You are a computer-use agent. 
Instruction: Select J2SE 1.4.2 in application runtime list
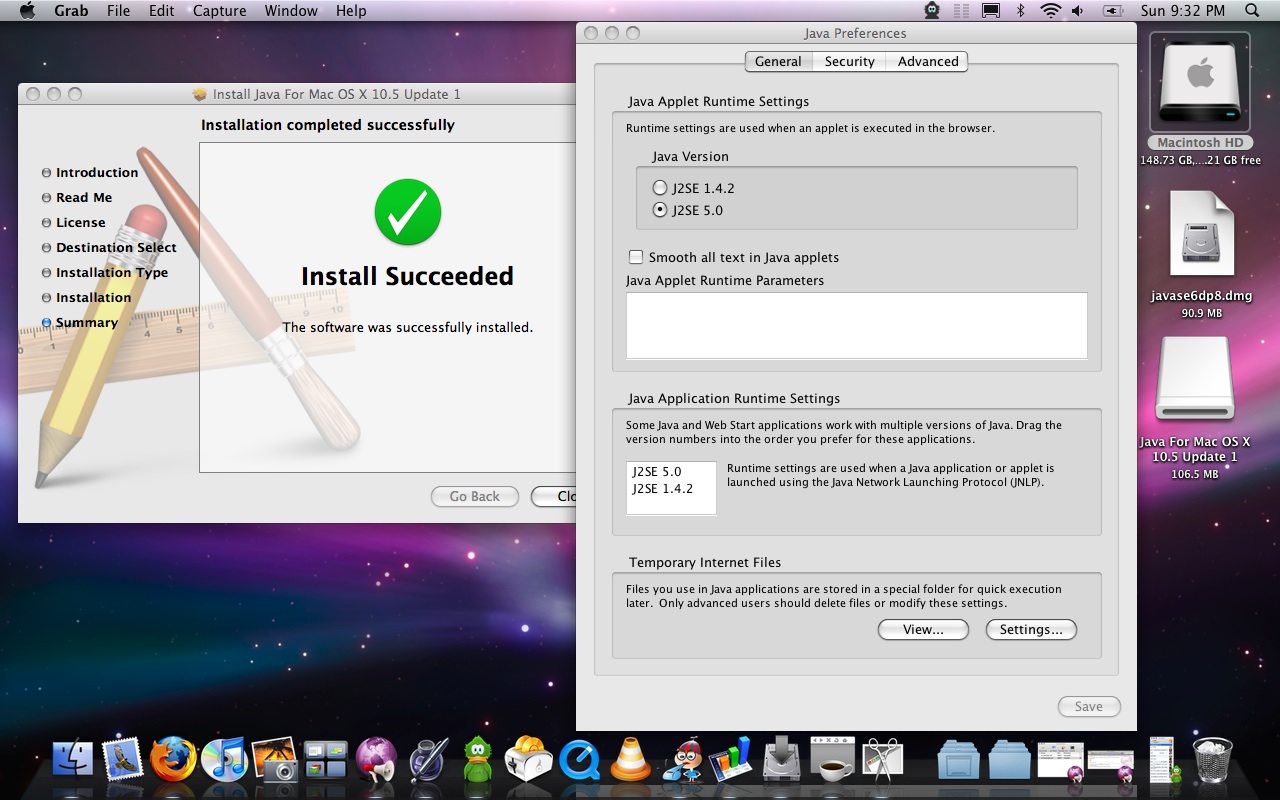(x=663, y=488)
